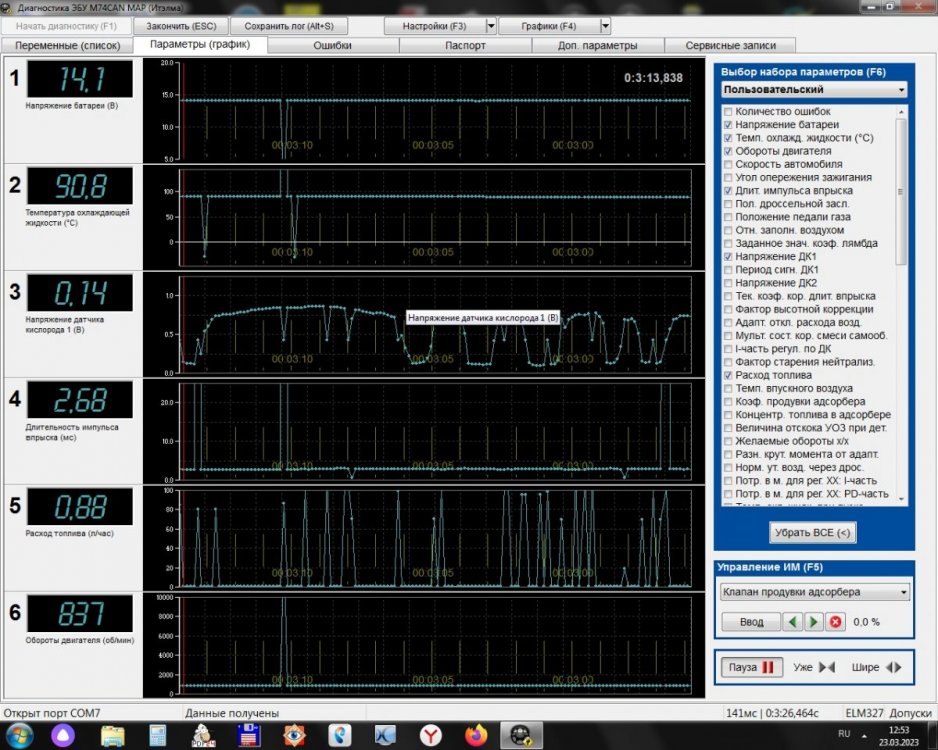Widen the graph with Шире icon
The height and width of the screenshot is (750, 938).
[893, 667]
